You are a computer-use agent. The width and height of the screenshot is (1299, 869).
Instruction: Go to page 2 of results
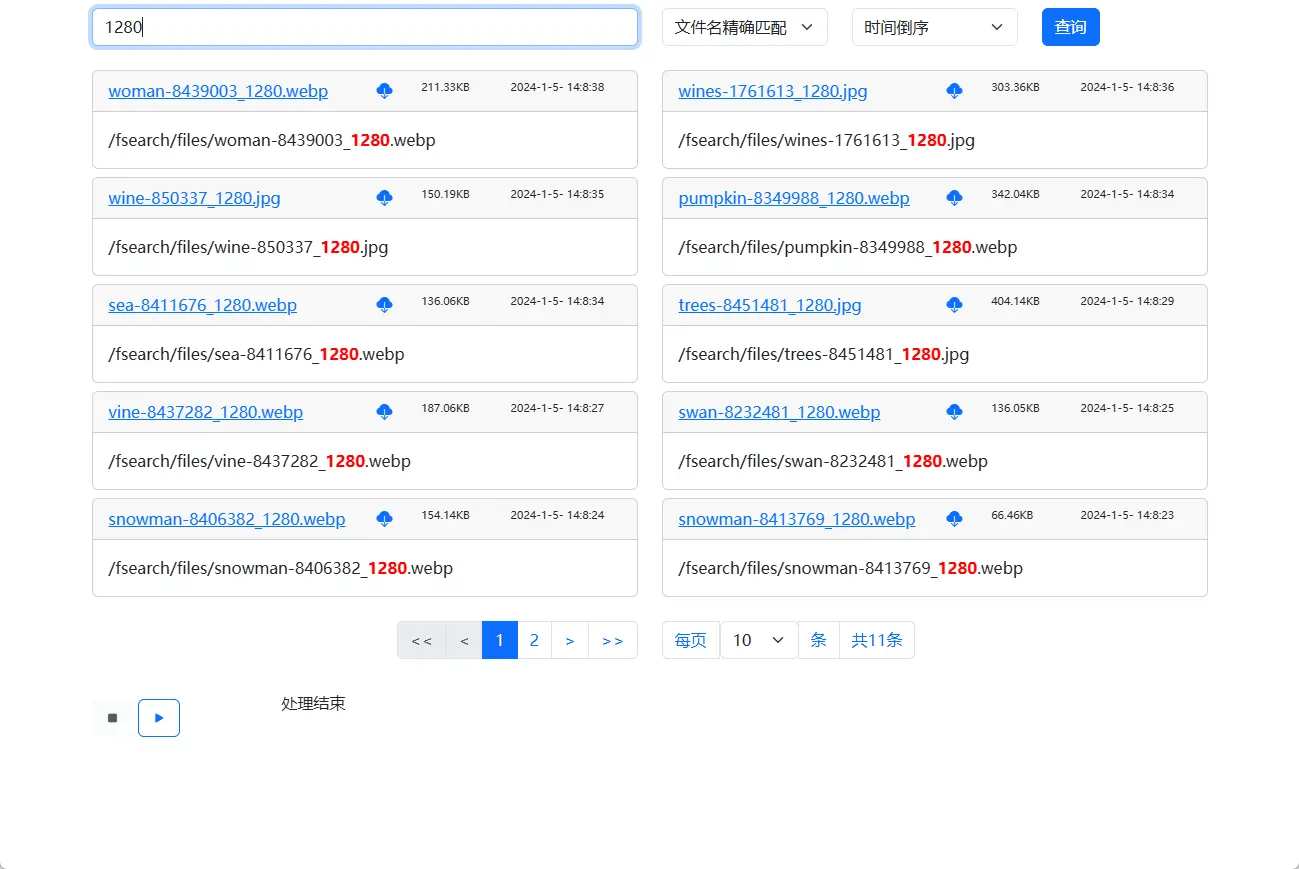point(534,640)
